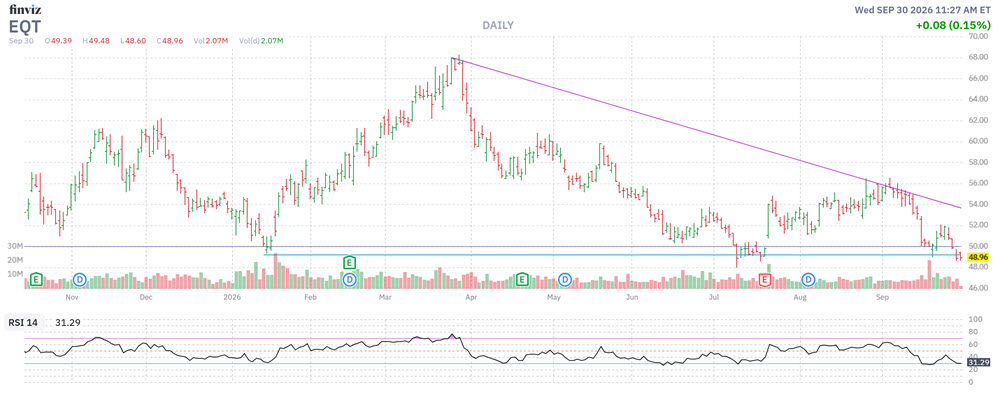Screen dimensions: 1000x393
Task: Click the 54.00 price axis label
Action: [x=978, y=204]
